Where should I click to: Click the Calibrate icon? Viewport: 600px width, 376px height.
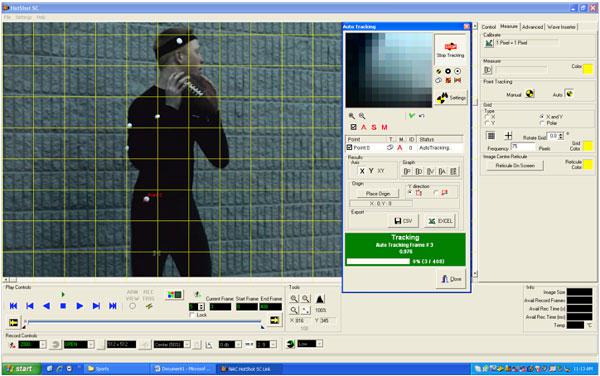click(x=489, y=43)
